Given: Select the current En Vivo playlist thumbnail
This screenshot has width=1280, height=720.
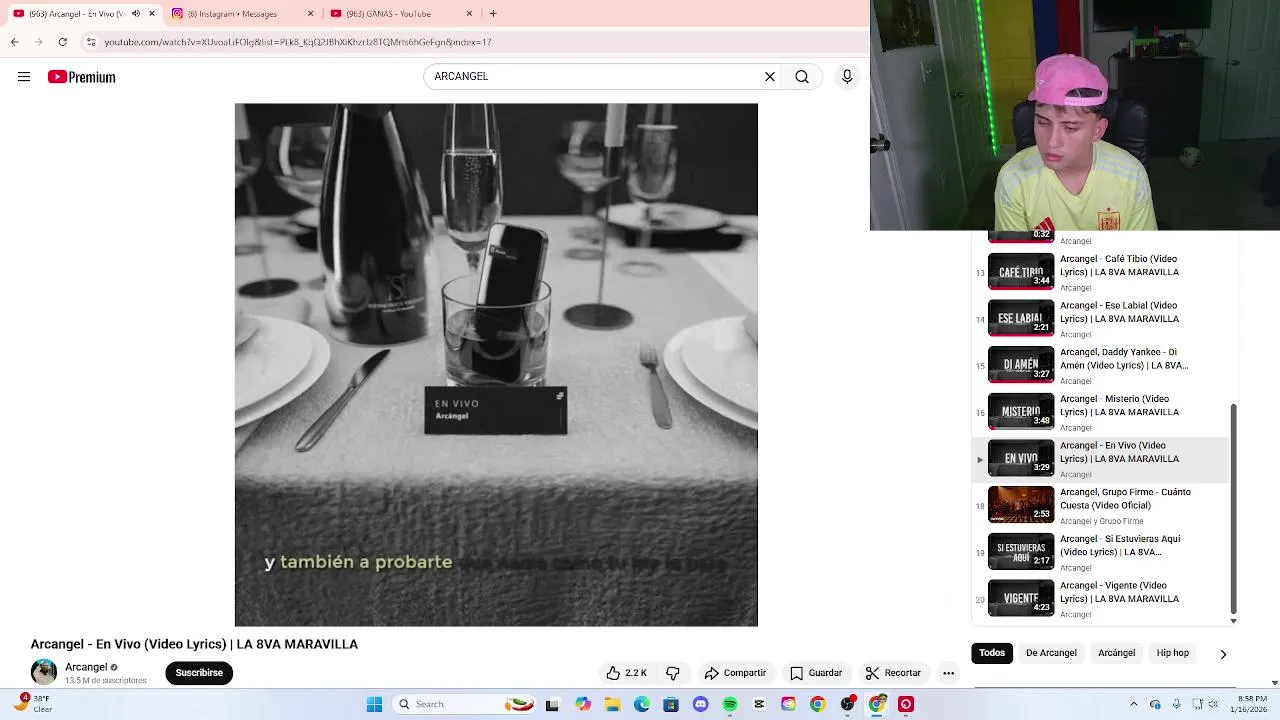Looking at the screenshot, I should pos(1021,458).
